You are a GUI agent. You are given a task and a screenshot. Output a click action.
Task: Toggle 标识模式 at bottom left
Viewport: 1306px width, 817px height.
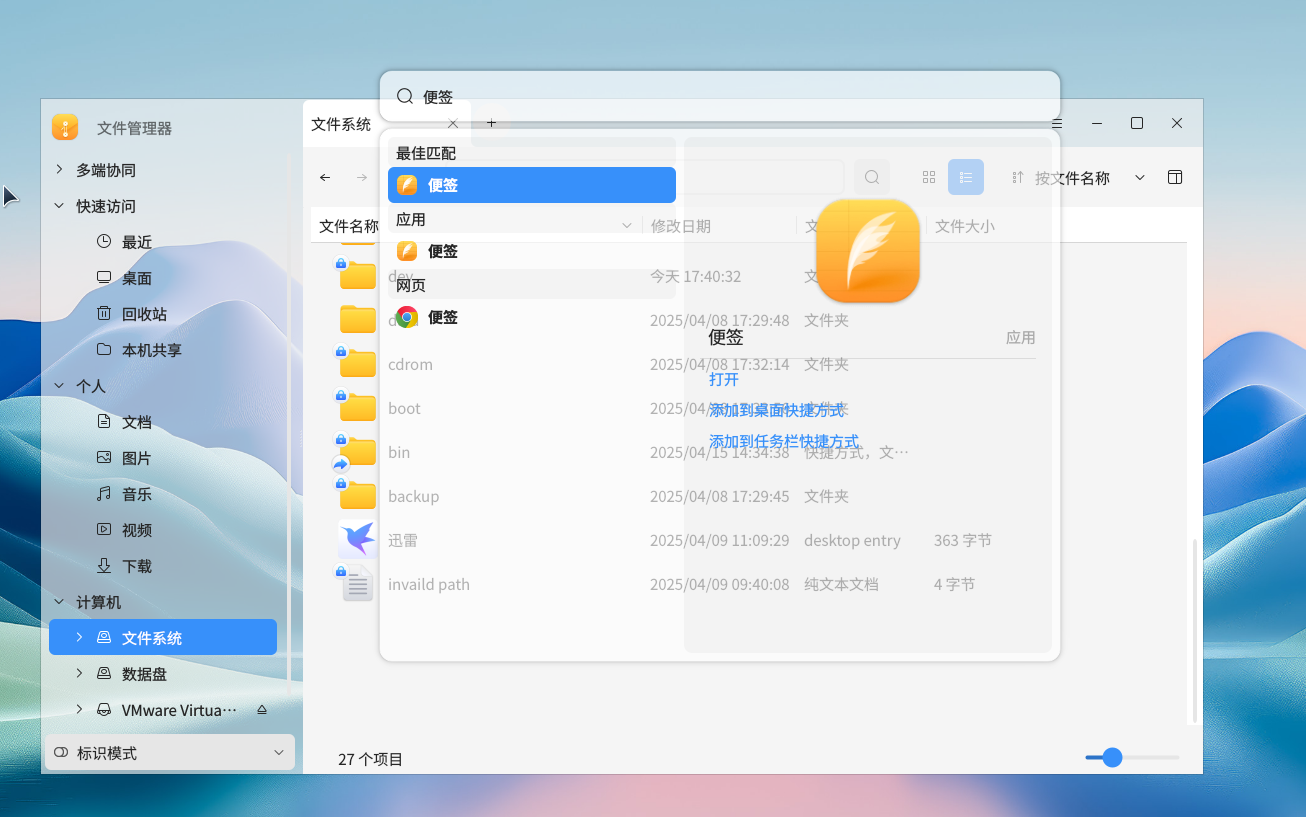169,752
